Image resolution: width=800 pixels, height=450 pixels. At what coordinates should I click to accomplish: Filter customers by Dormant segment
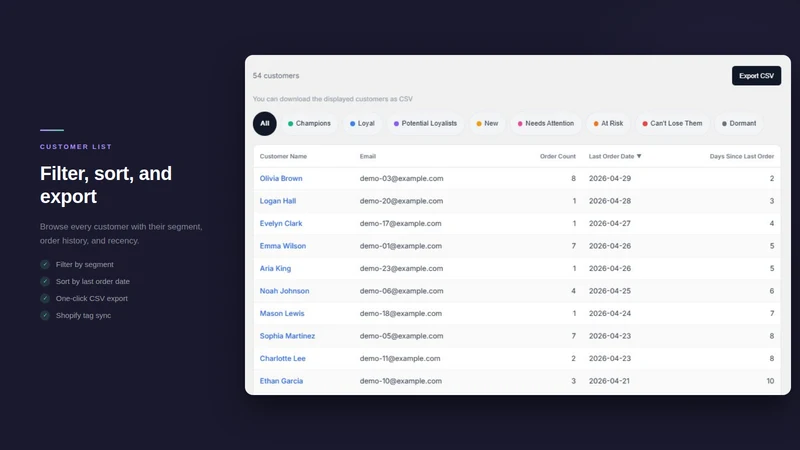739,123
